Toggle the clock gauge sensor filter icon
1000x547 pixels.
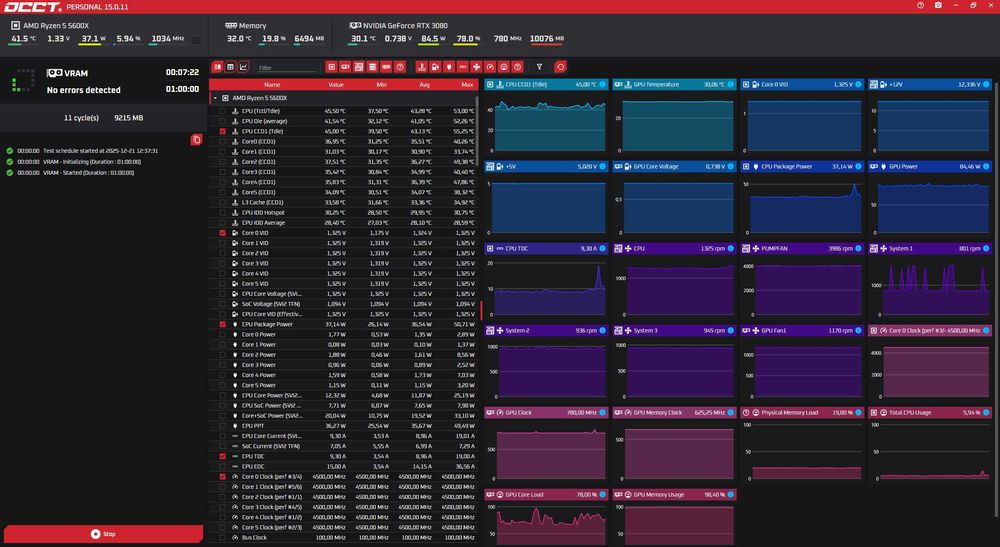coord(490,67)
